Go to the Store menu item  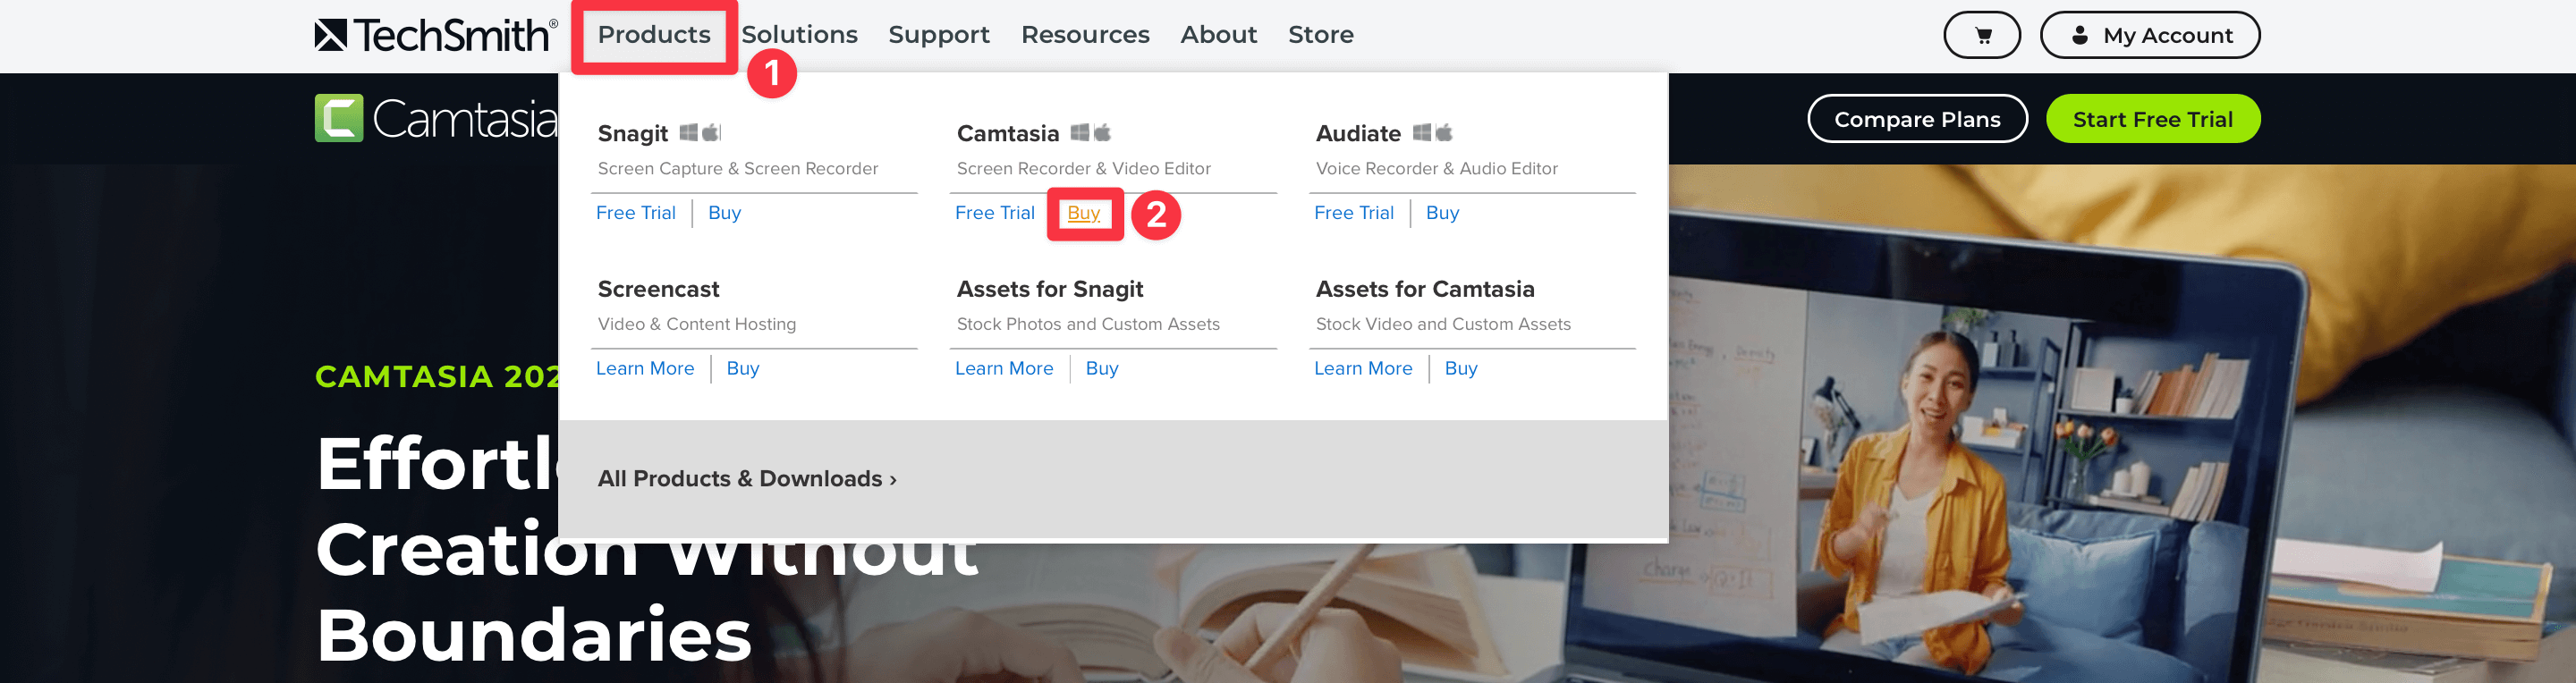point(1320,35)
